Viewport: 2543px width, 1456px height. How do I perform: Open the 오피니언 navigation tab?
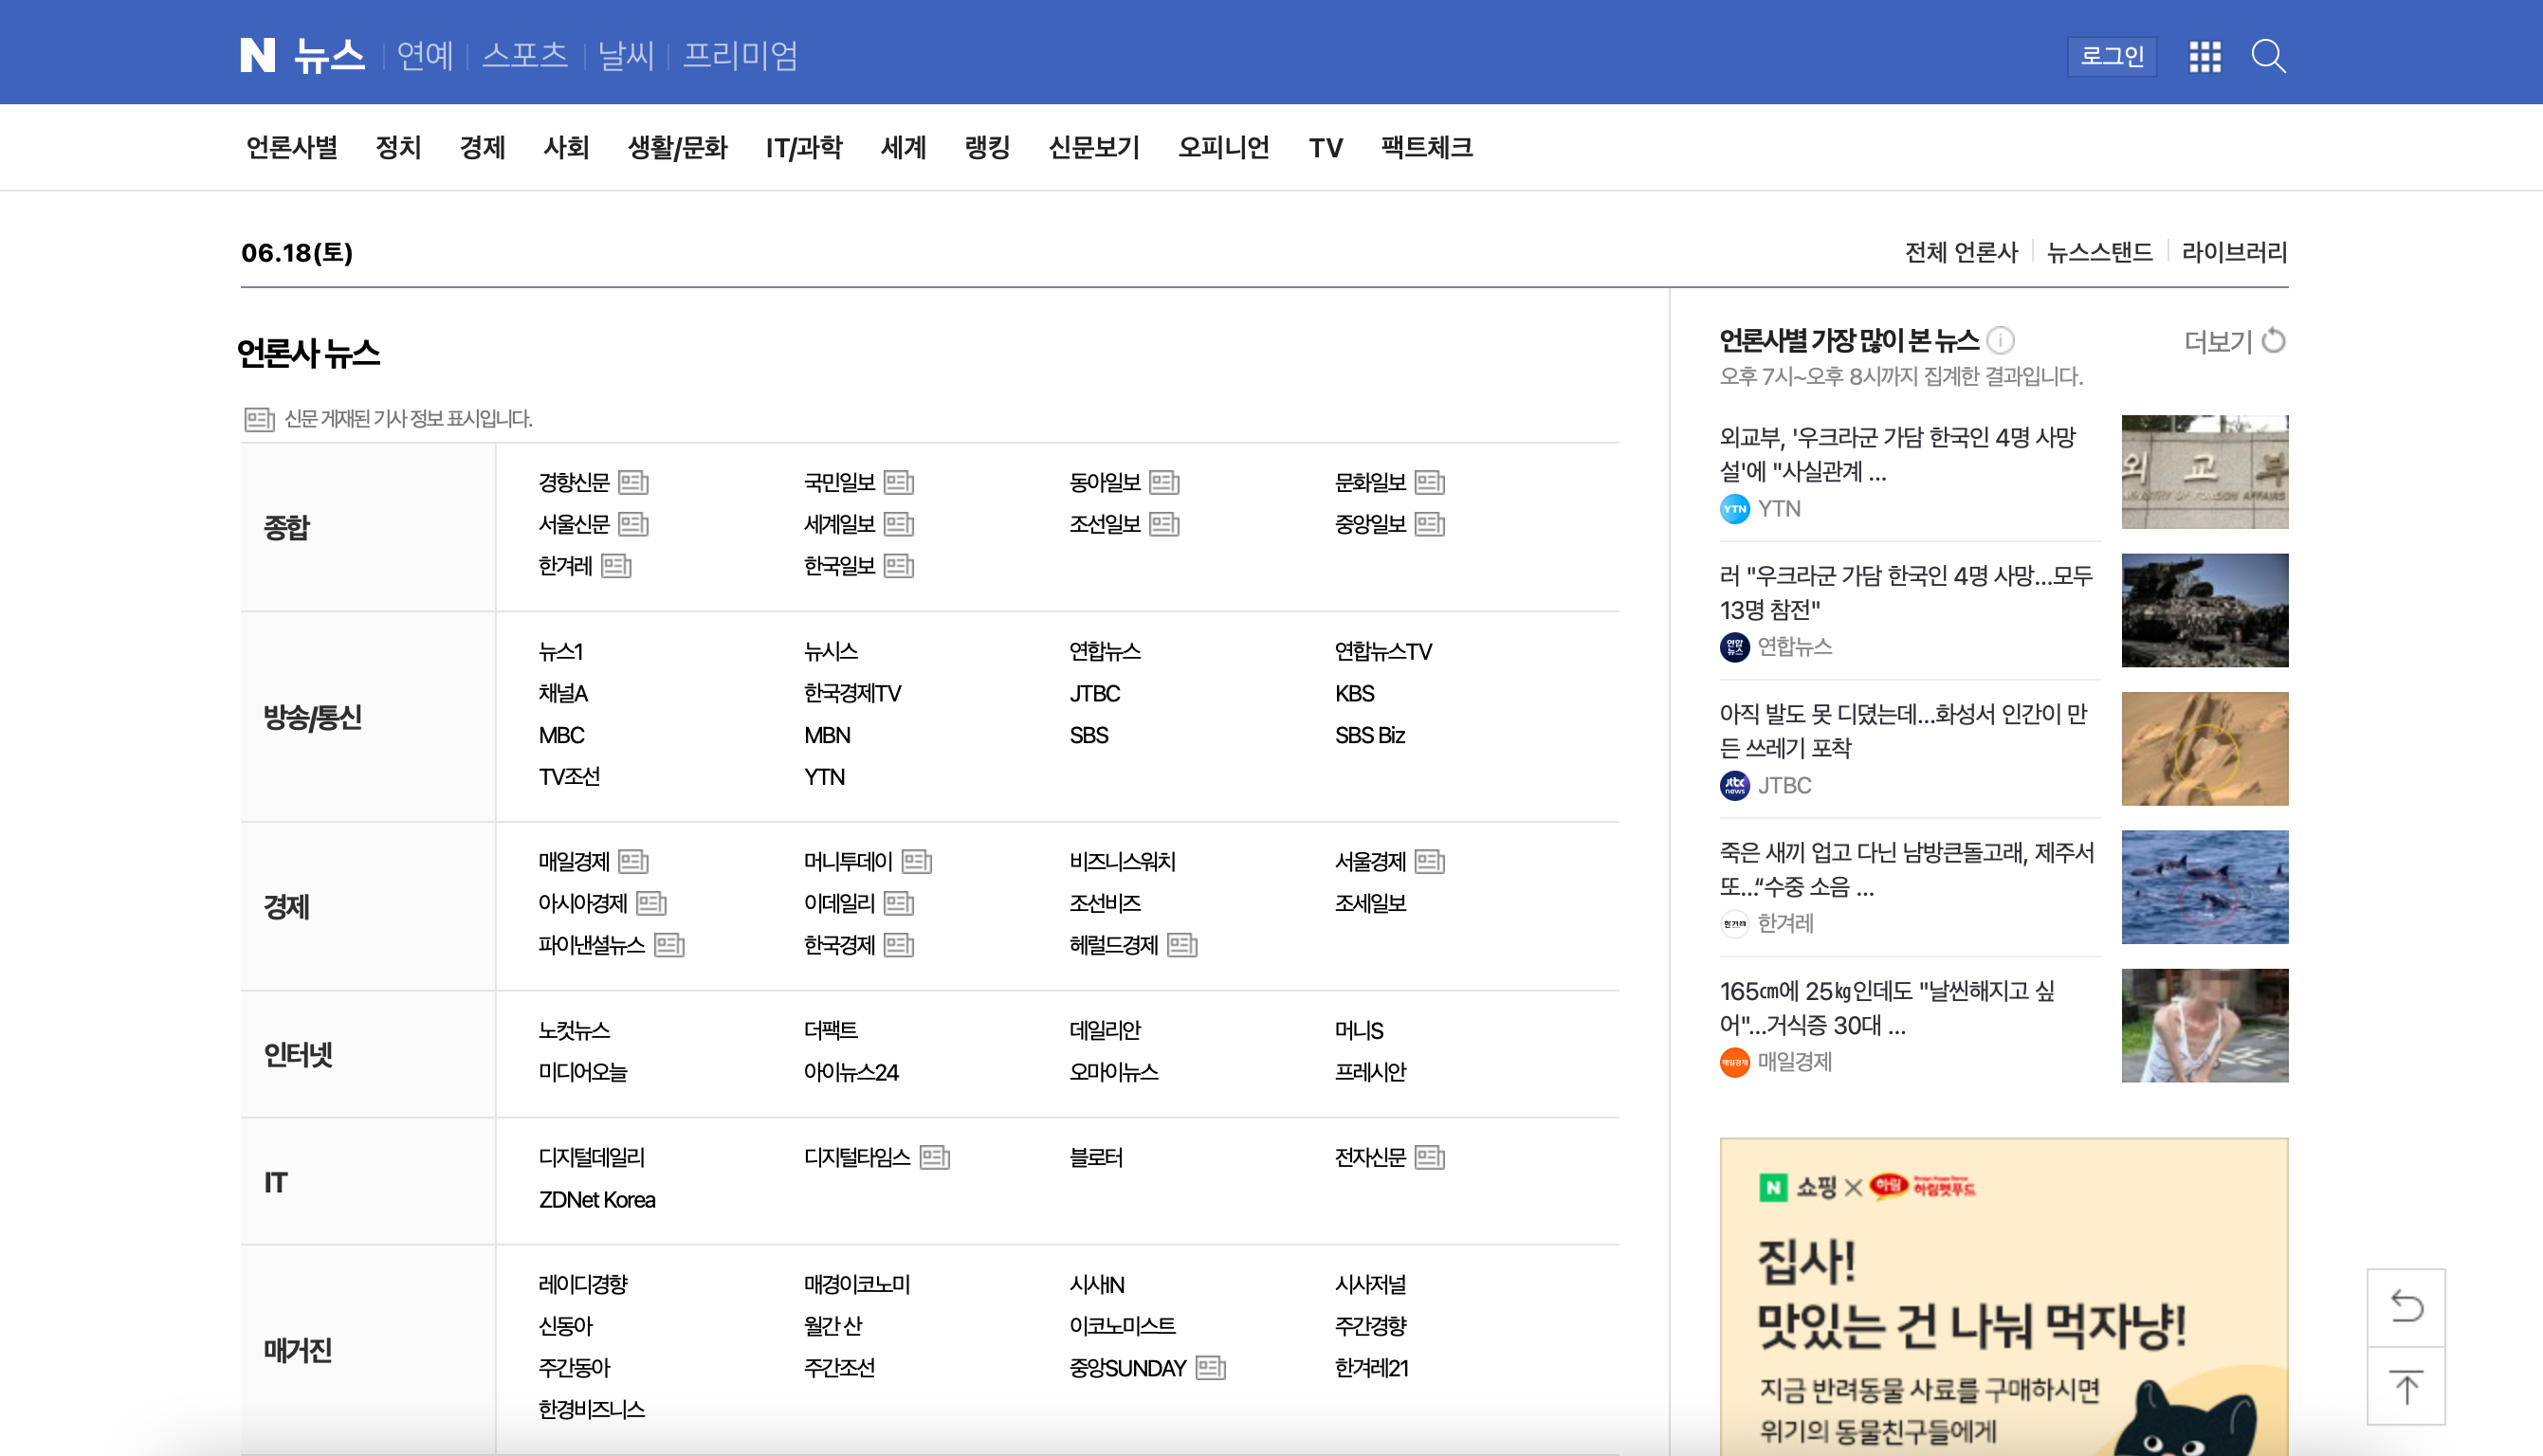tap(1224, 148)
